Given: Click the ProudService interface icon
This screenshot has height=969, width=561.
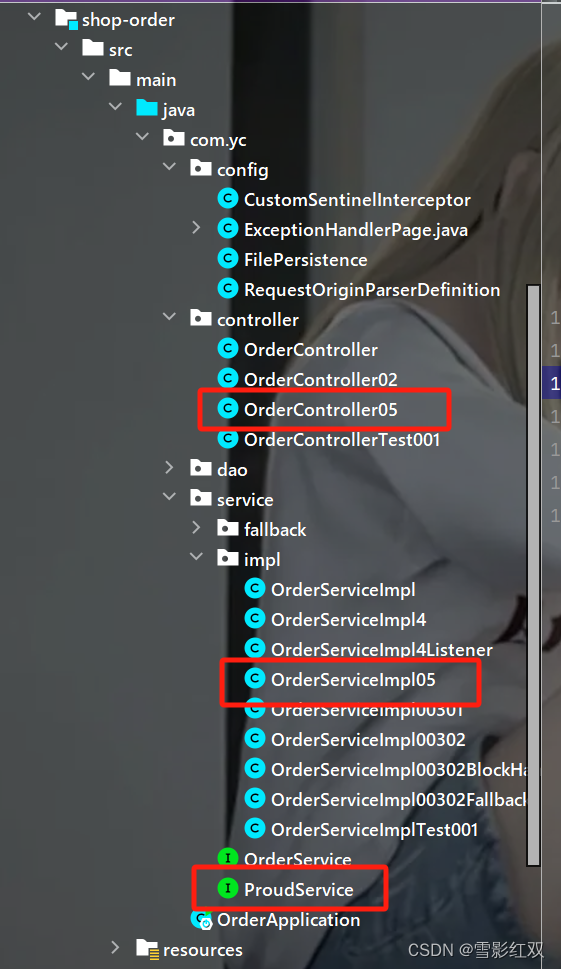Looking at the screenshot, I should point(228,889).
